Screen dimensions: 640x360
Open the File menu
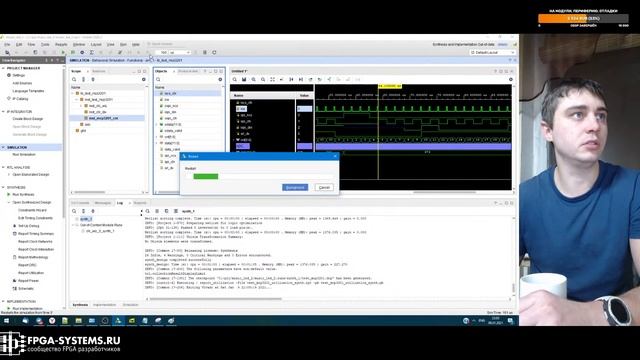[x=7, y=44]
